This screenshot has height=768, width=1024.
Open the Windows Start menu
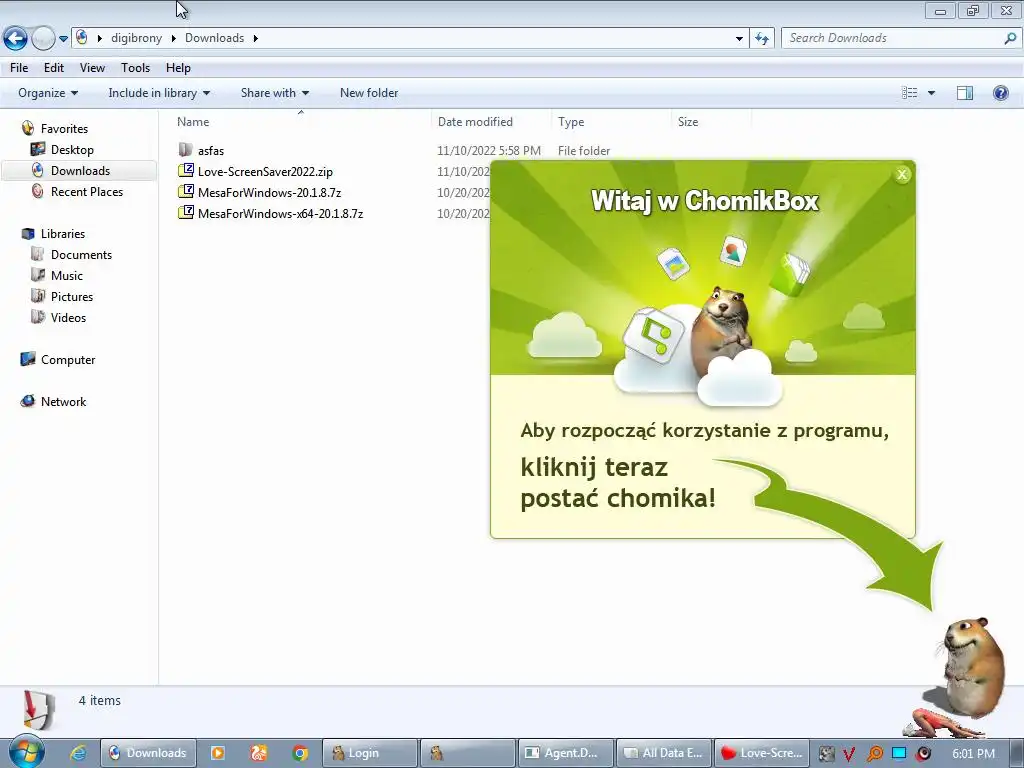pyautogui.click(x=25, y=752)
